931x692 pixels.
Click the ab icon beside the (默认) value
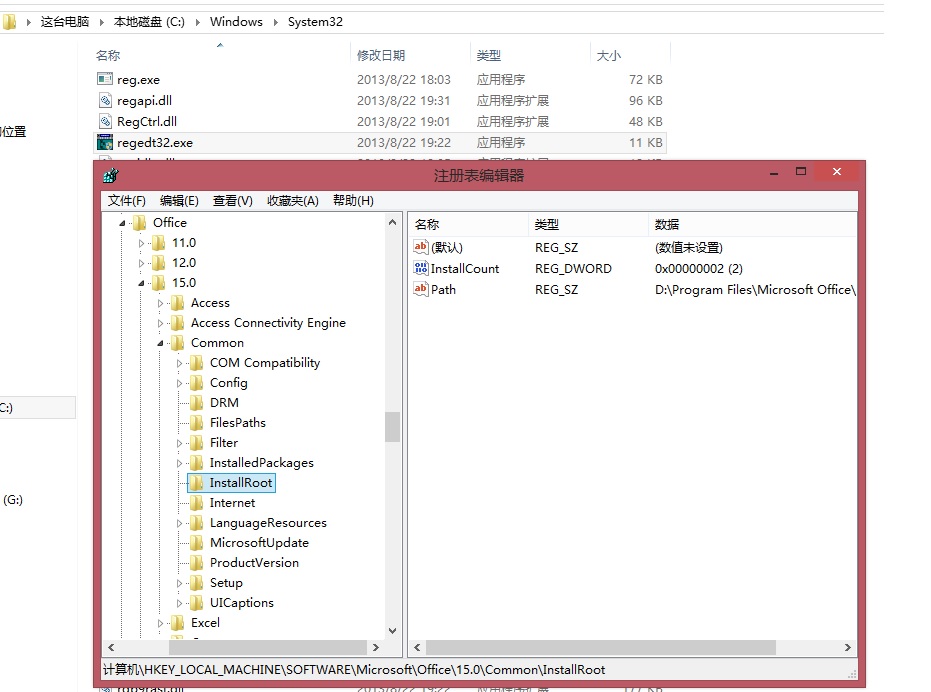[x=421, y=247]
